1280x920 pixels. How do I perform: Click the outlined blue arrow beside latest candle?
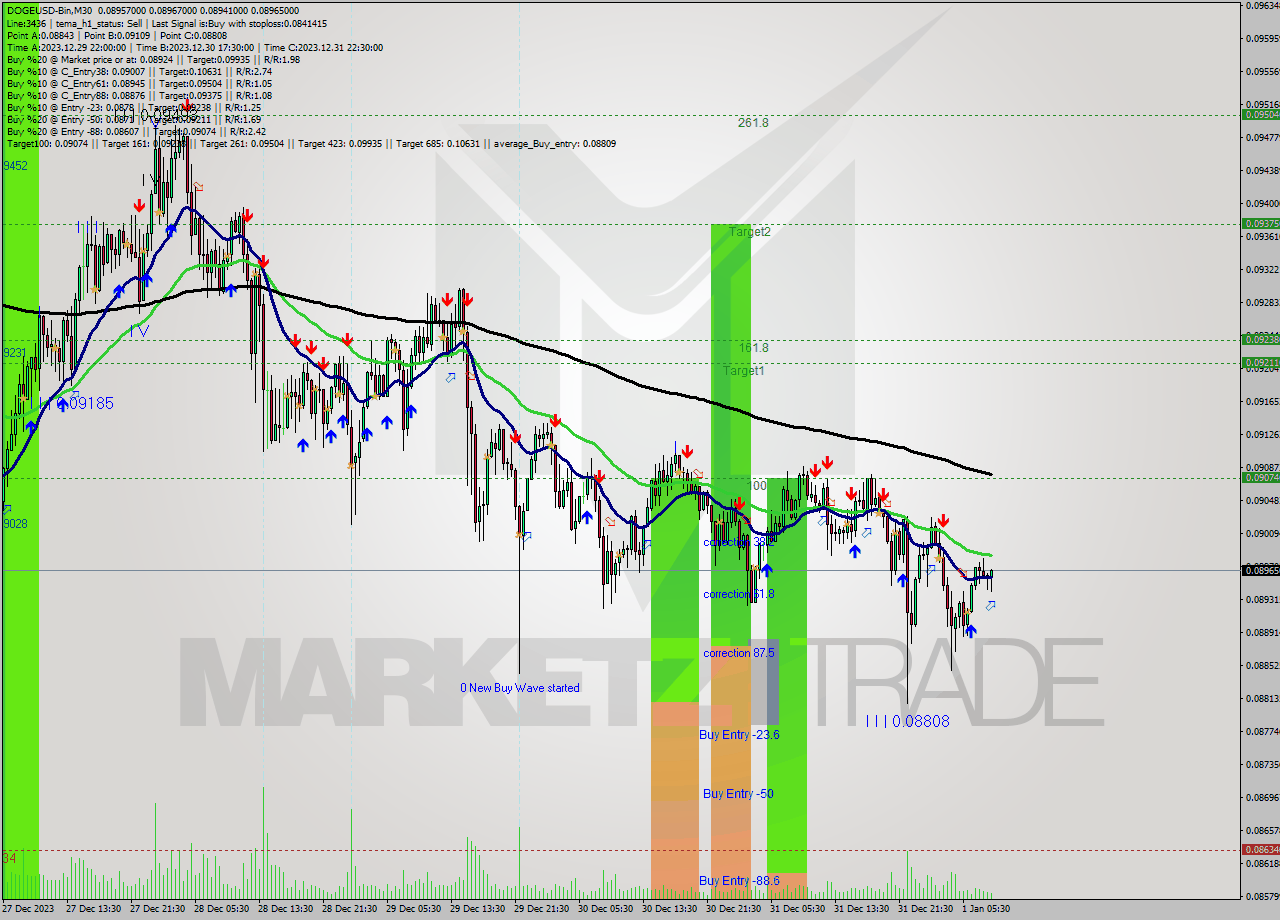990,605
